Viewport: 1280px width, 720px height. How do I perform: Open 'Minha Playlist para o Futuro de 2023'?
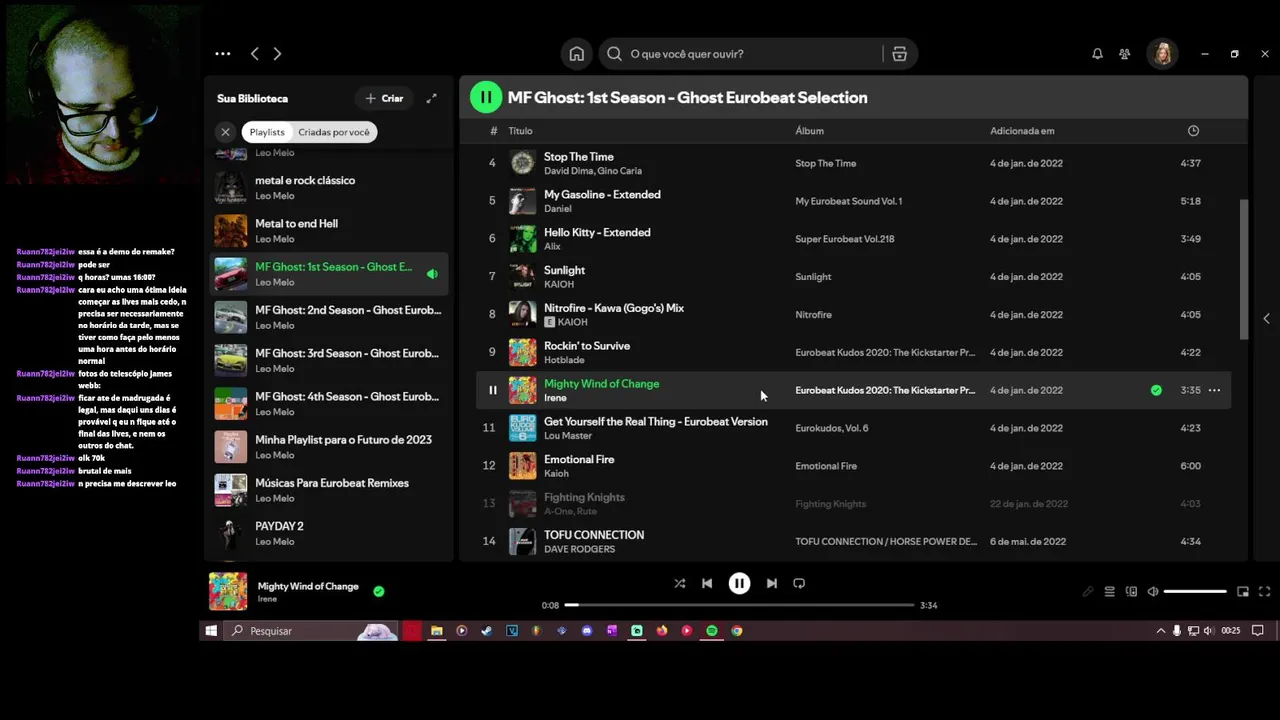(x=328, y=447)
